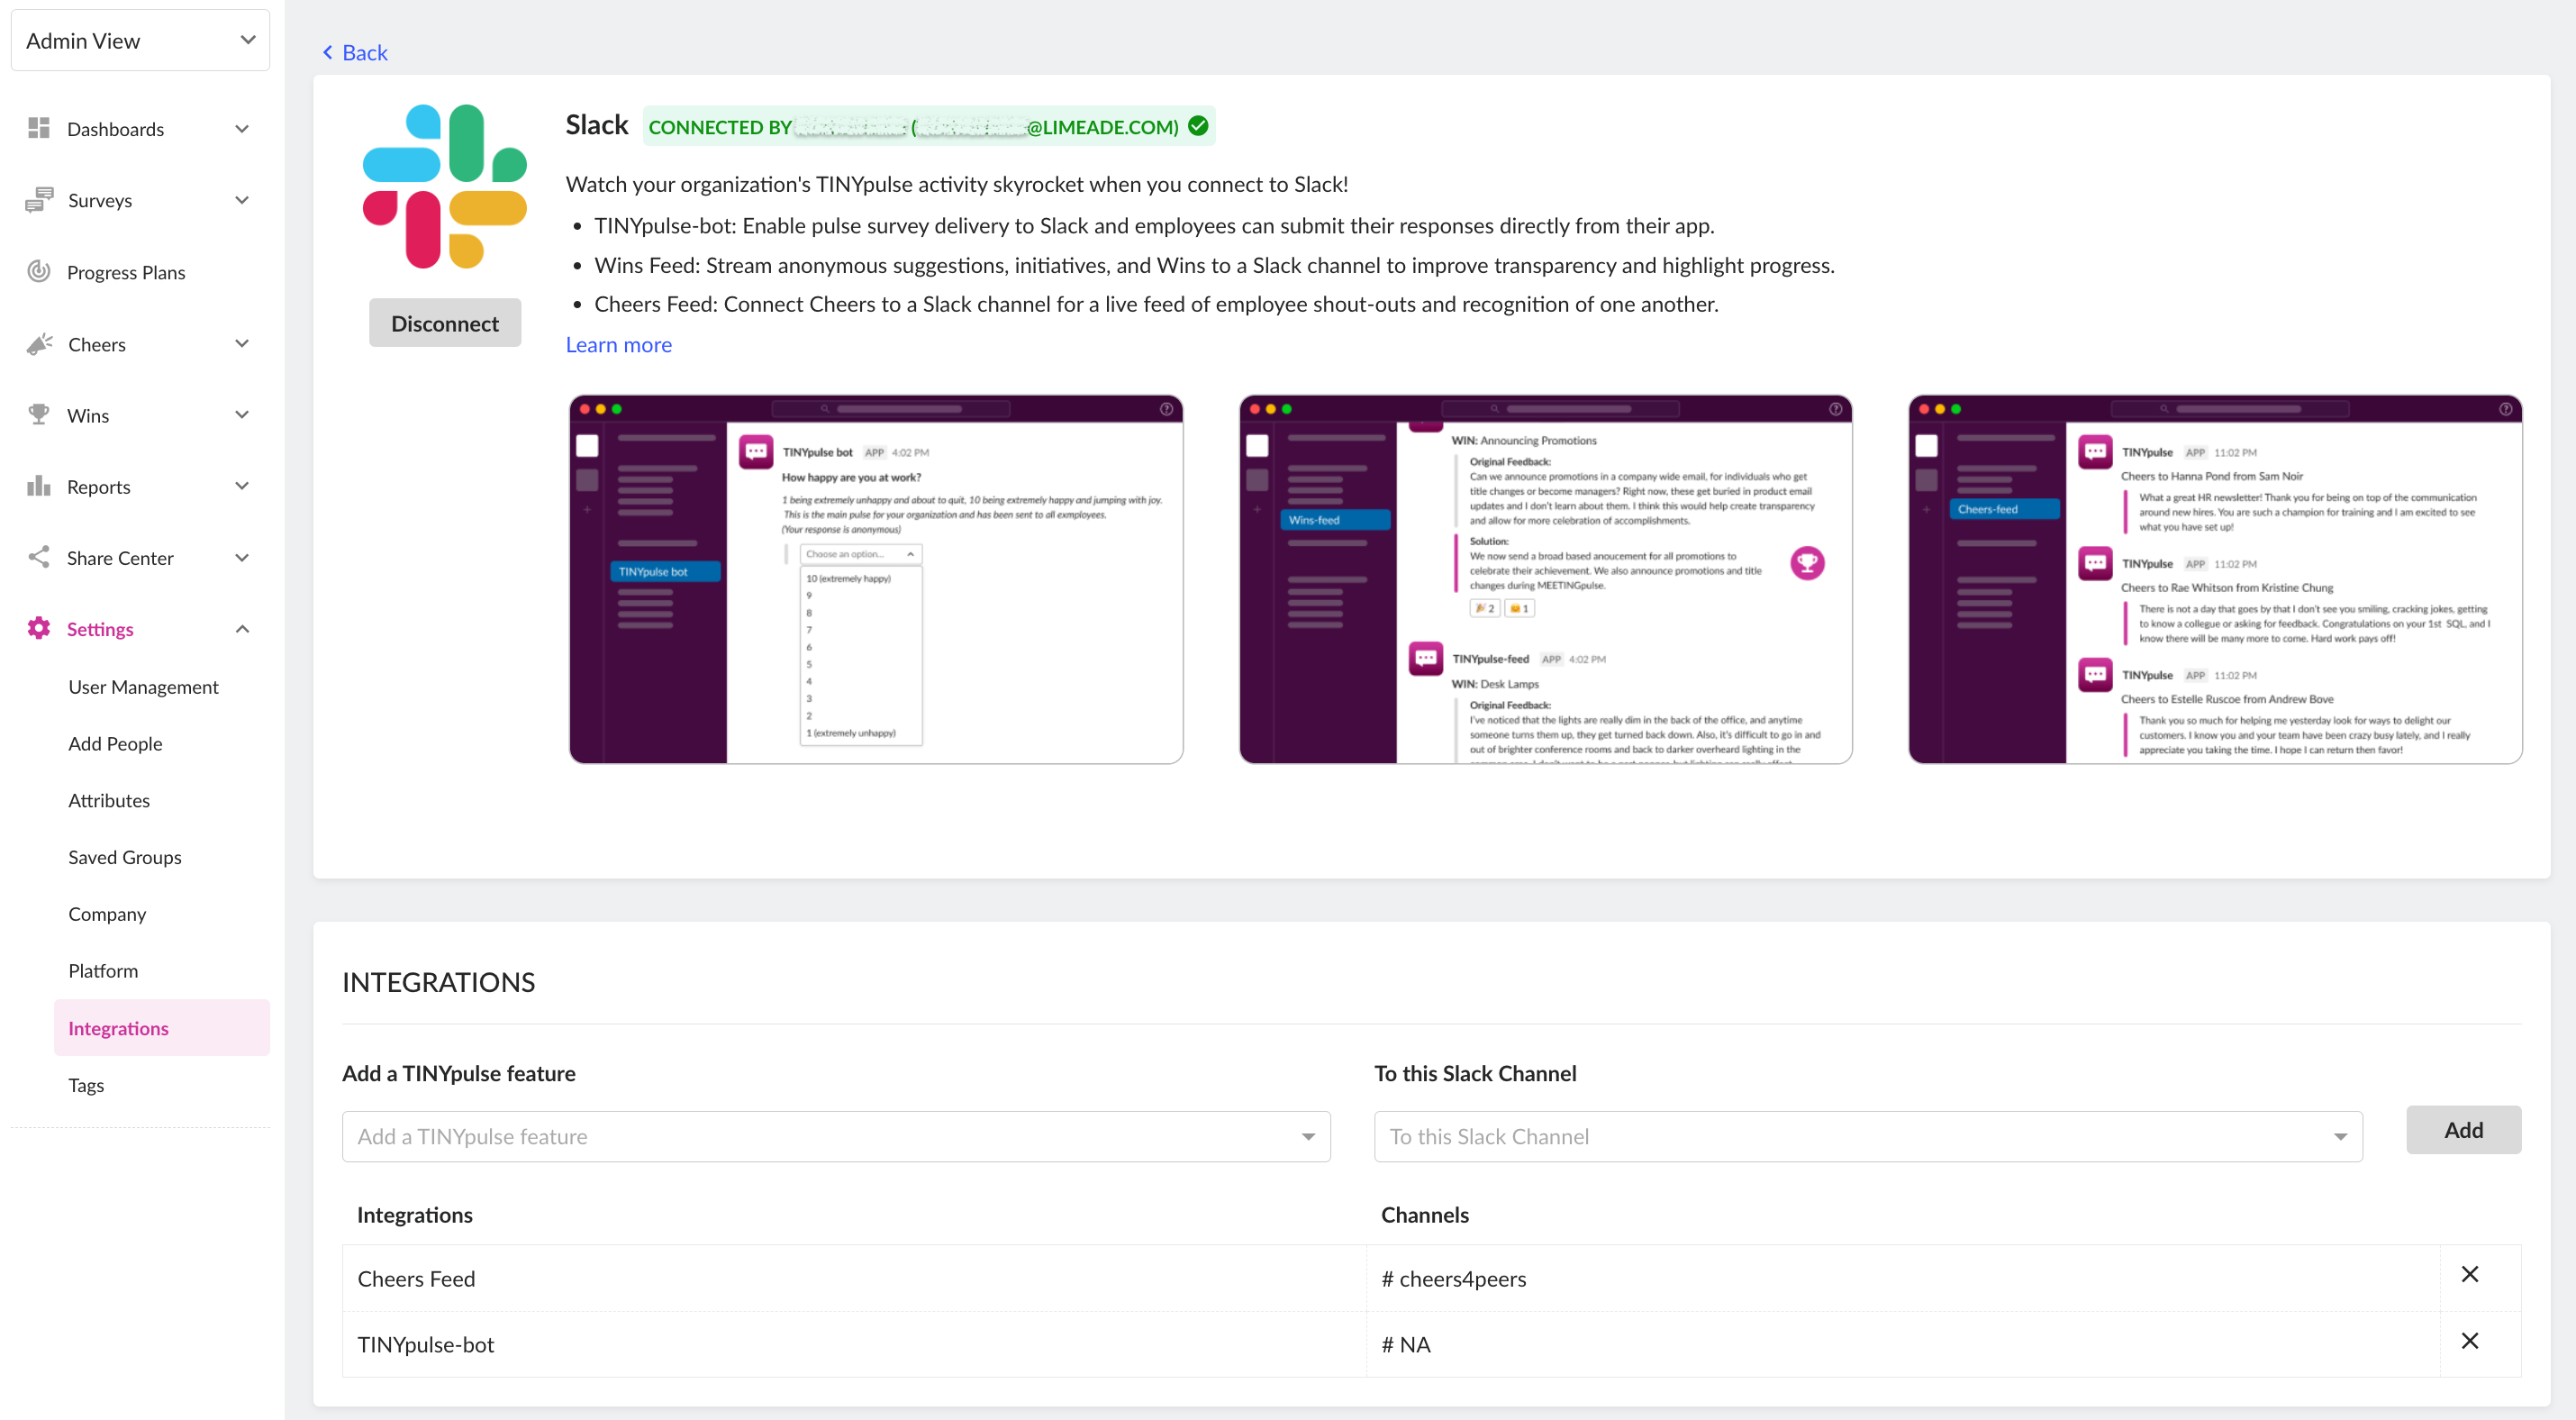Click the Dashboards grid icon
2576x1420 pixels.
tap(38, 128)
